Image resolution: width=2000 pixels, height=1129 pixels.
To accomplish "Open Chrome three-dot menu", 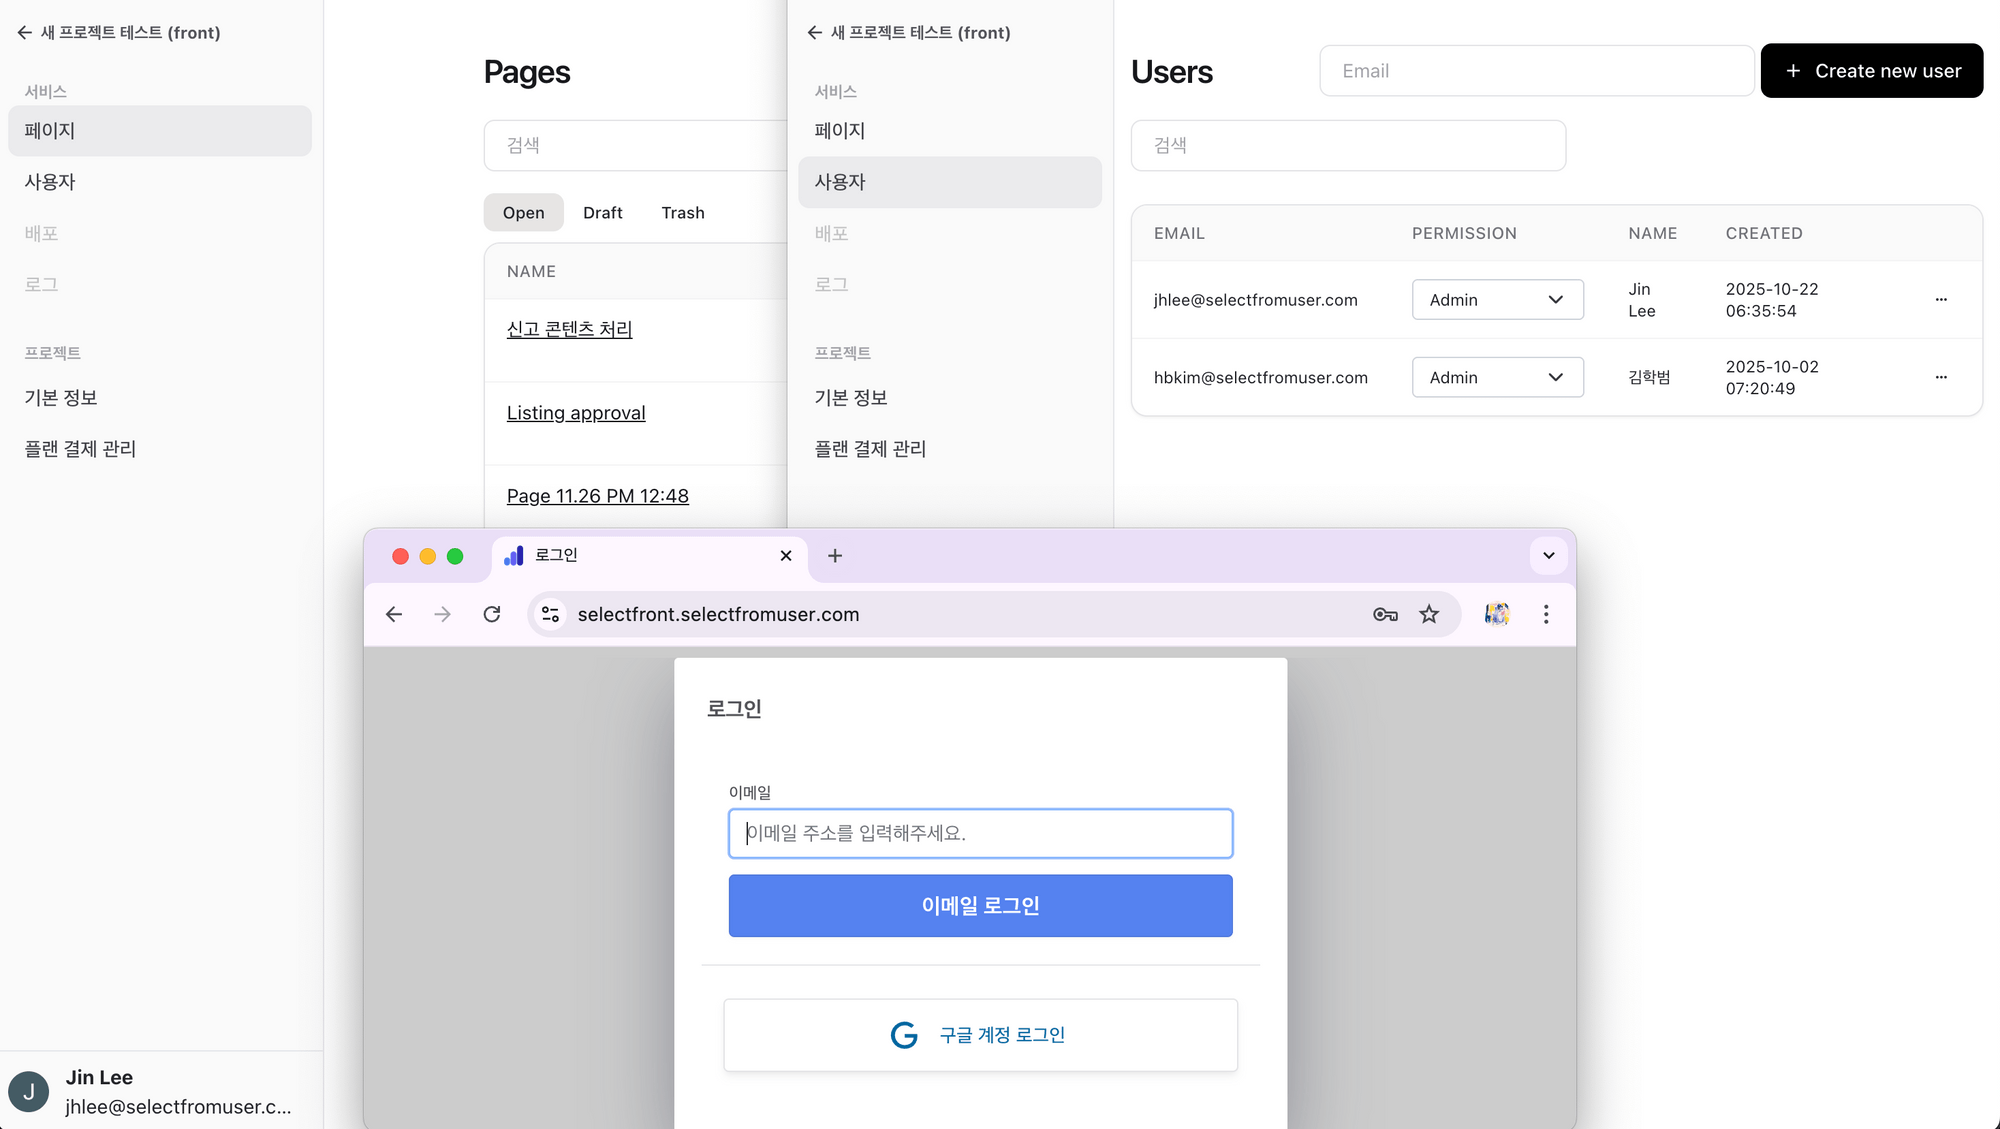I will [x=1546, y=614].
